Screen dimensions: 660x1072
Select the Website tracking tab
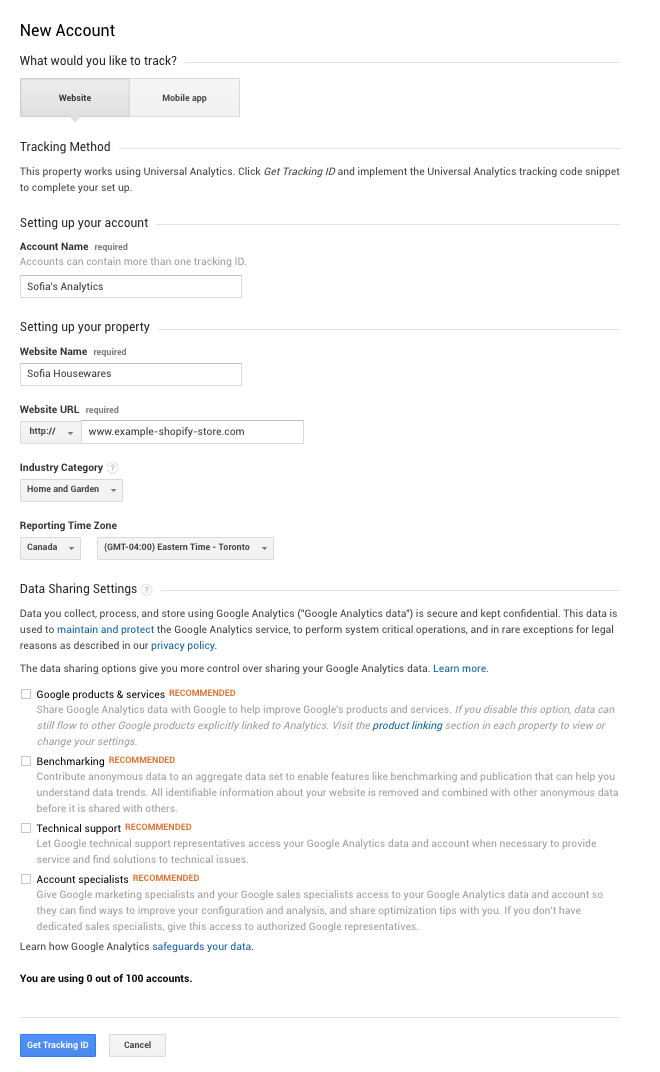click(75, 98)
